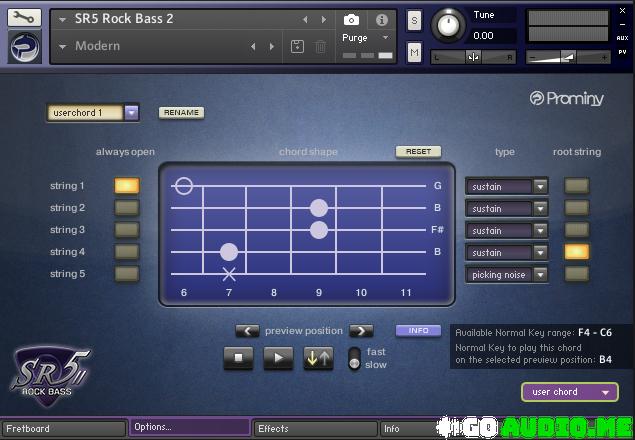
Task: Set string 1 as root string
Action: 577,186
